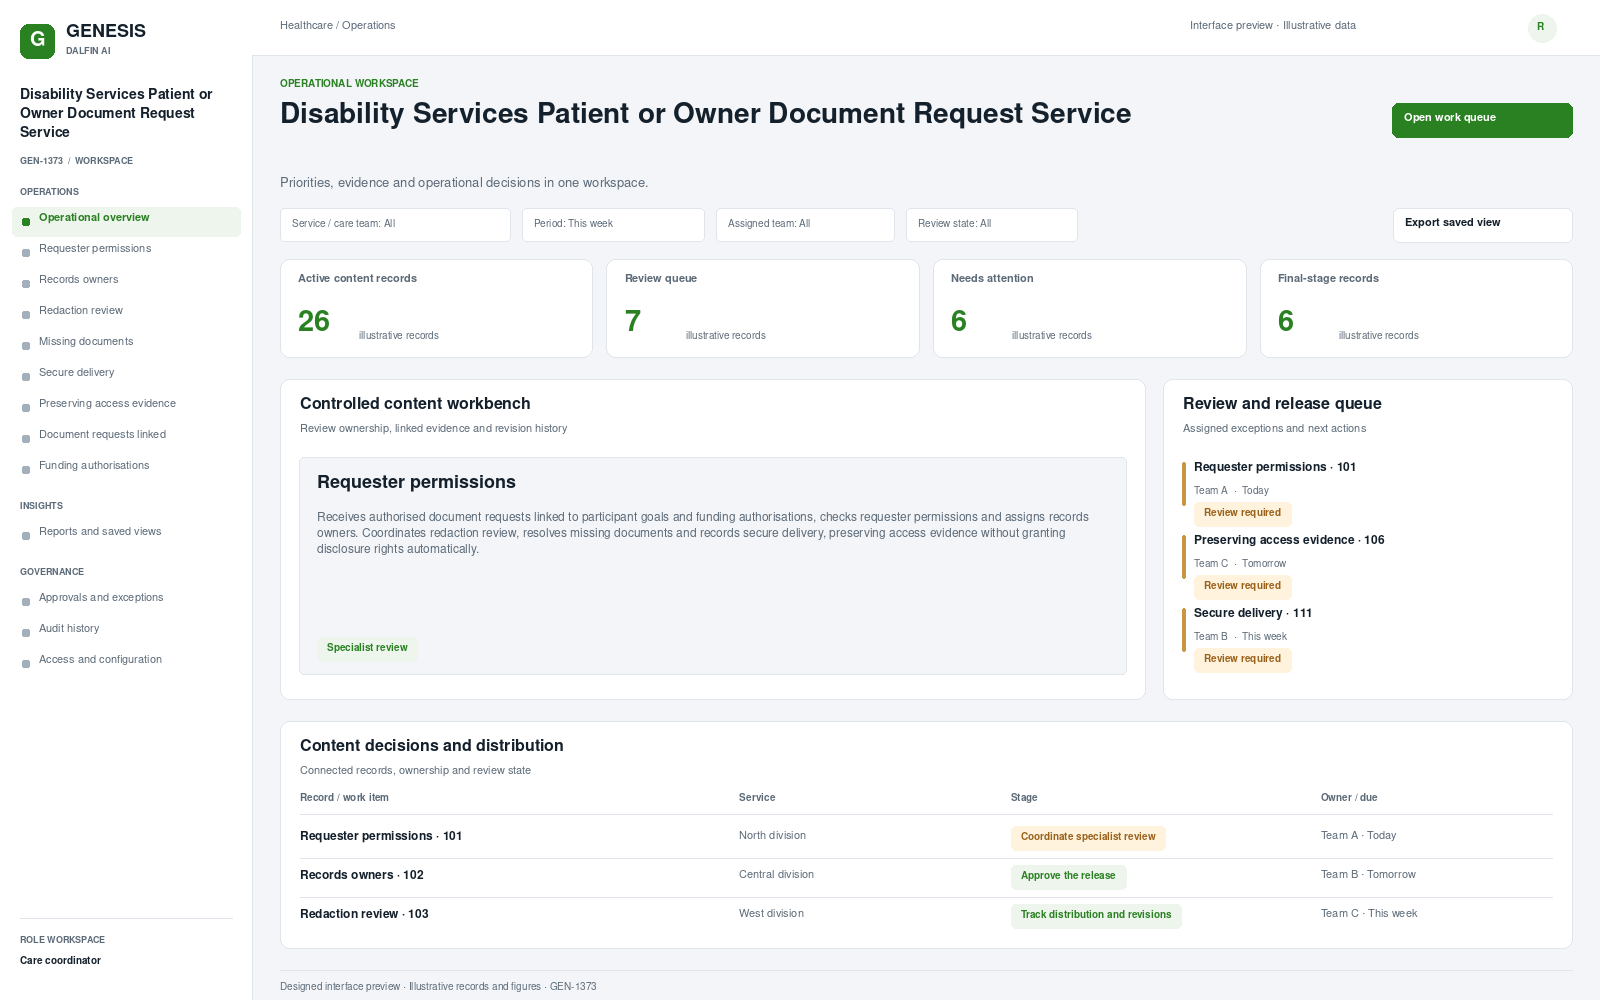Open table row Records owners · 102
The image size is (1600, 1000).
(926, 876)
